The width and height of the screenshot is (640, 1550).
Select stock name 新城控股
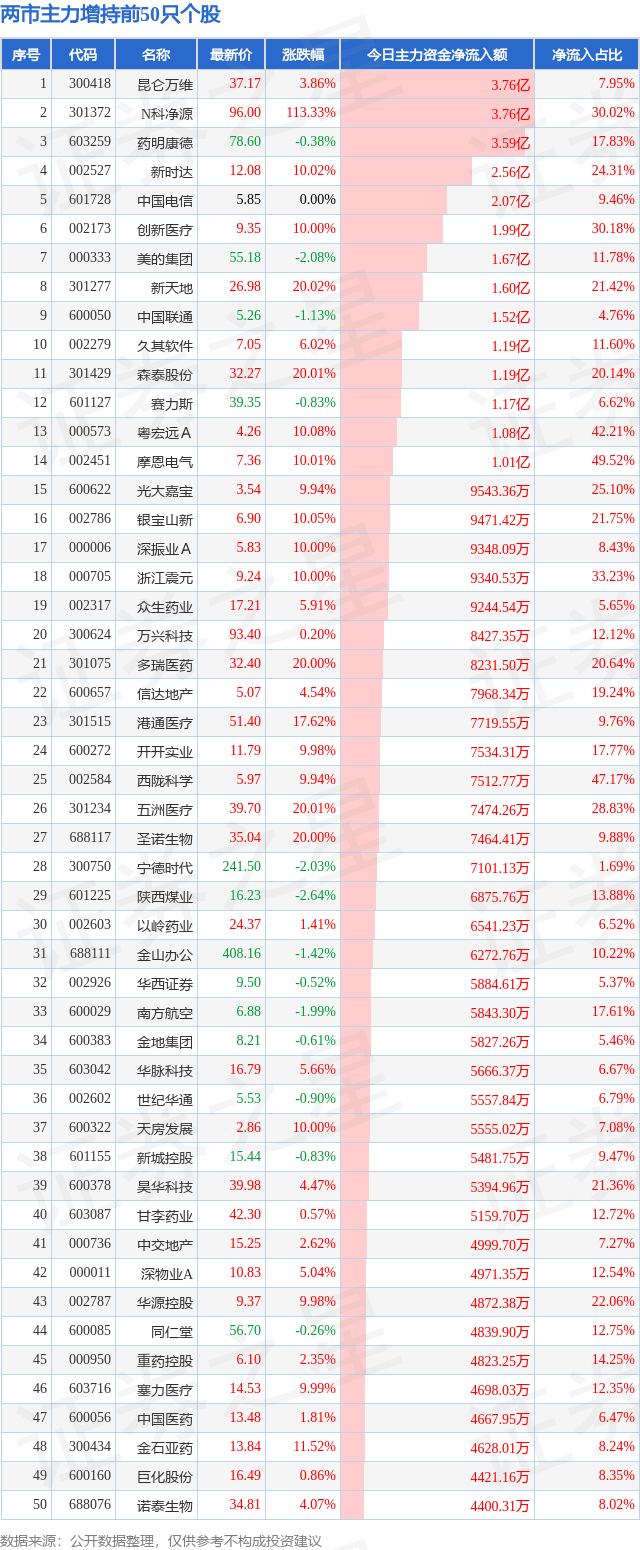click(x=165, y=1157)
